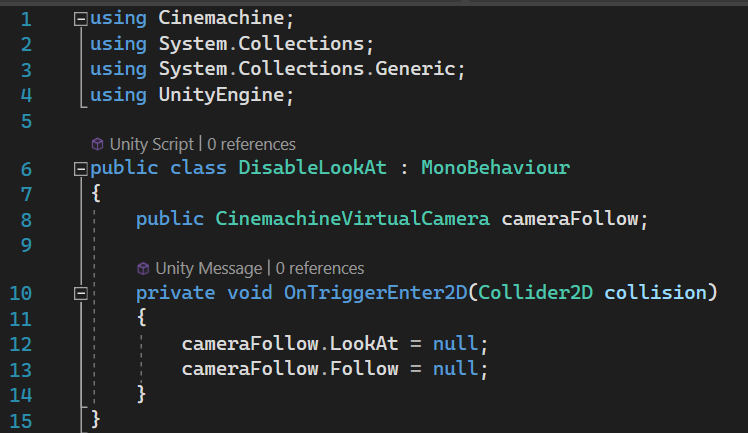Collapse the OnTriggerEnter2D method
Screen dimensions: 748x433
pyautogui.click(x=81, y=293)
